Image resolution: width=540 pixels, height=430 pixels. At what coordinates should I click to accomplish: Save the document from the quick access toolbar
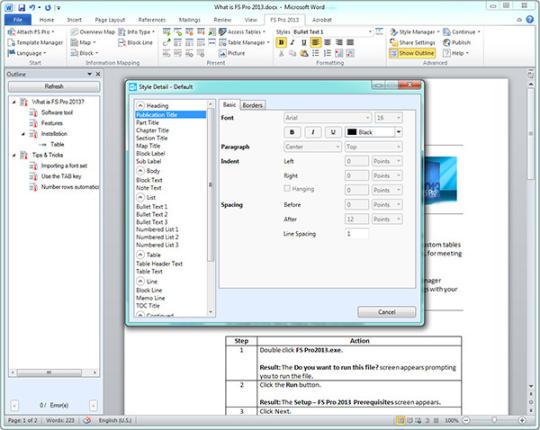point(22,7)
